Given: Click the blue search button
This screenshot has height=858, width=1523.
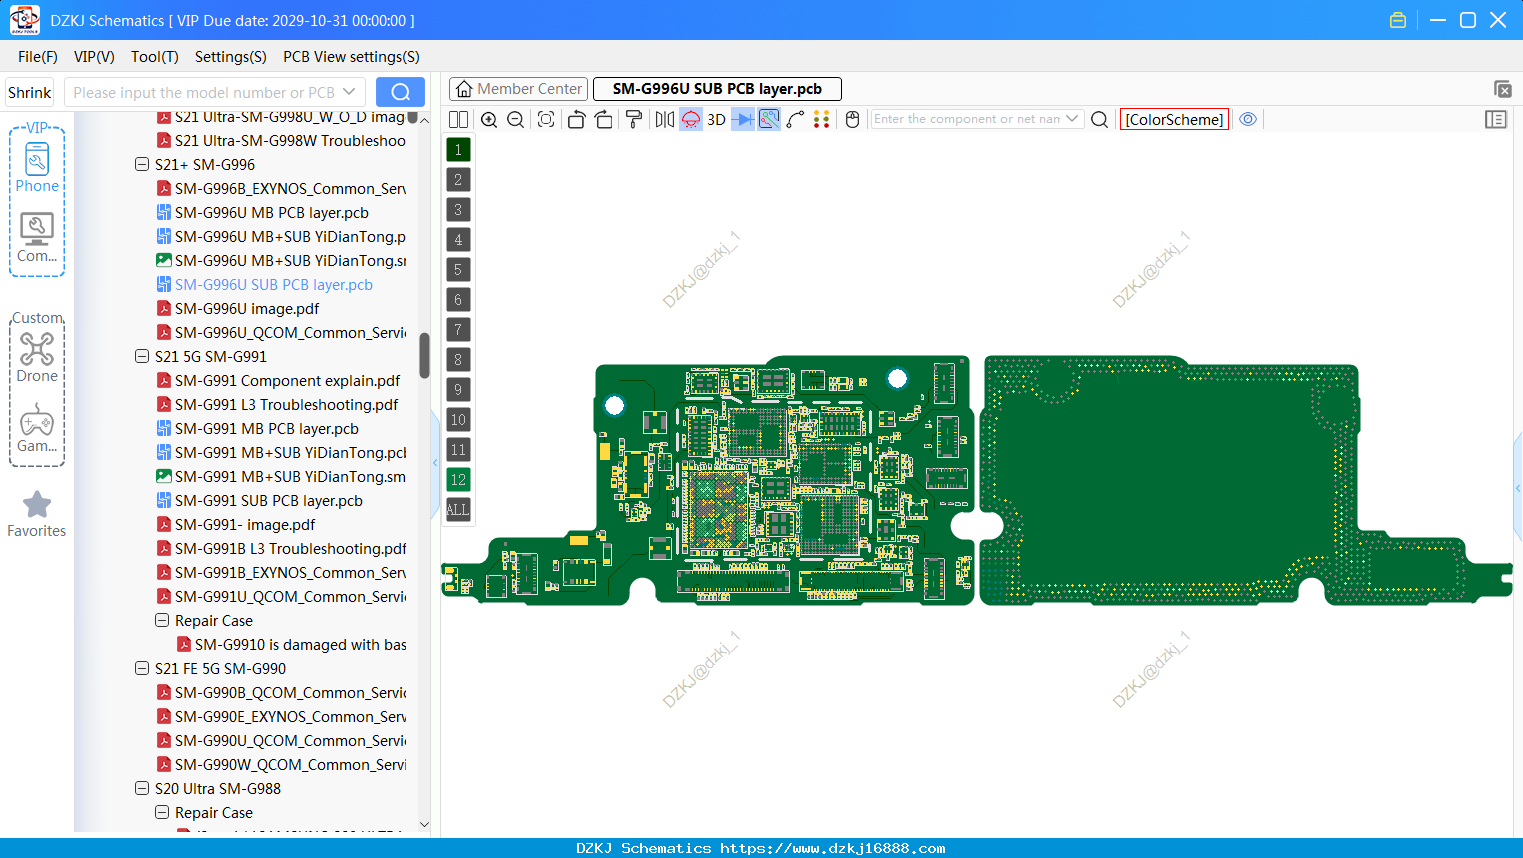Looking at the screenshot, I should click(400, 92).
